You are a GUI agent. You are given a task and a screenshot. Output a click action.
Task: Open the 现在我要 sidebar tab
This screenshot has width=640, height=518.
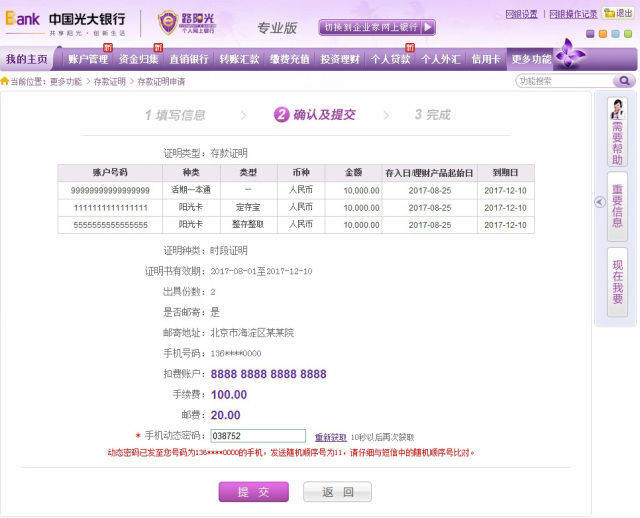click(617, 282)
